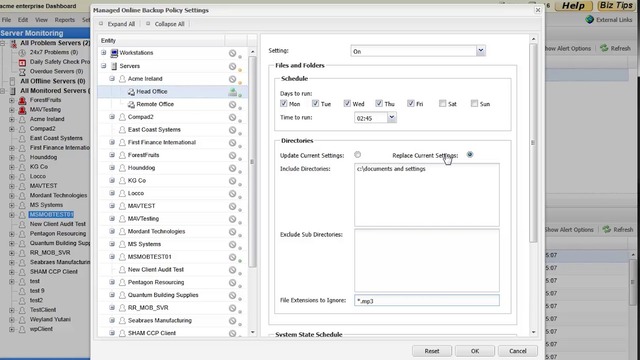Image resolution: width=640 pixels, height=360 pixels.
Task: Click the Daily Safety Check icon
Action: coord(22,62)
